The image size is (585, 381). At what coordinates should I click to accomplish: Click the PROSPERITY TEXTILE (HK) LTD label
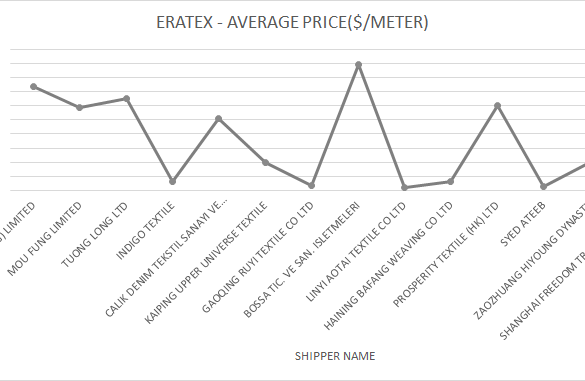point(446,255)
